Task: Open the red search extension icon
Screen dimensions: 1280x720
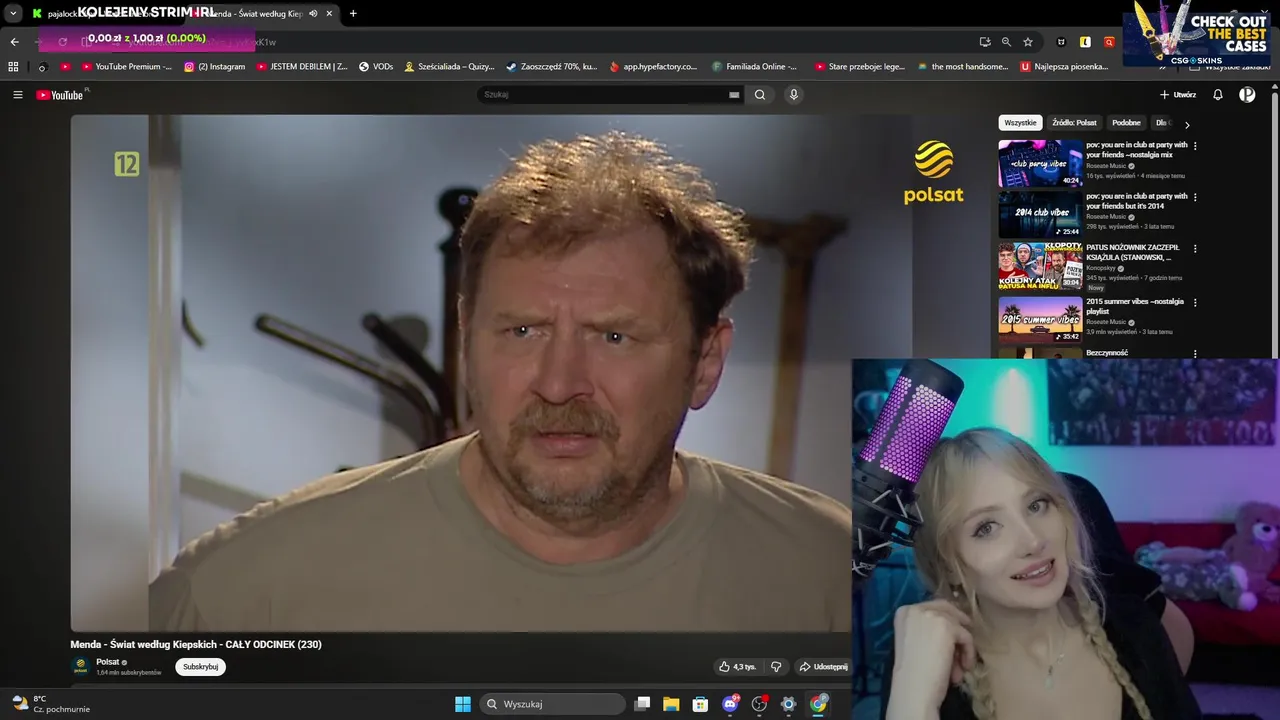Action: coord(1109,42)
